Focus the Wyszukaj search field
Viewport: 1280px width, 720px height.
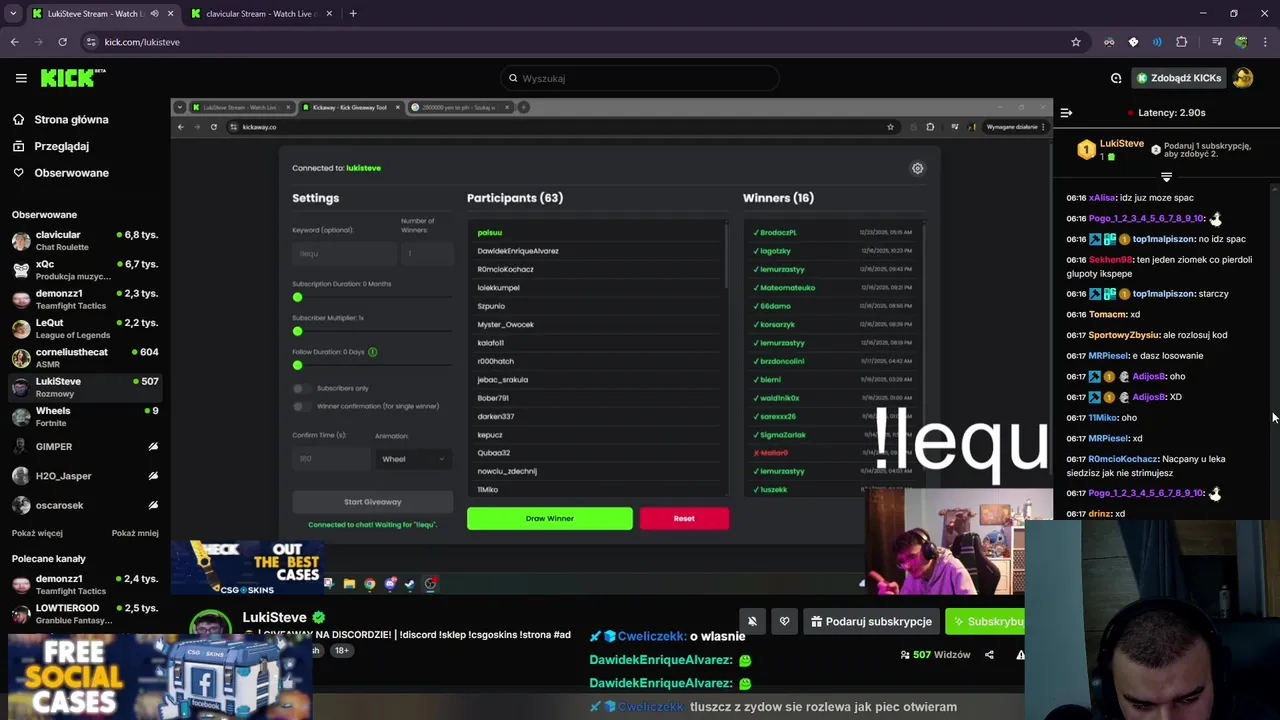tap(640, 78)
